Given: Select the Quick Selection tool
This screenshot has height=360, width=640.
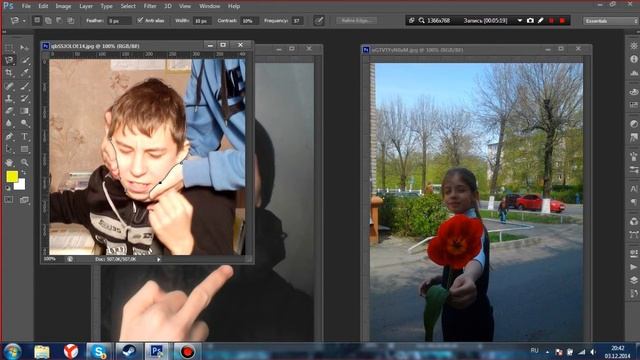Looking at the screenshot, I should coord(24,60).
